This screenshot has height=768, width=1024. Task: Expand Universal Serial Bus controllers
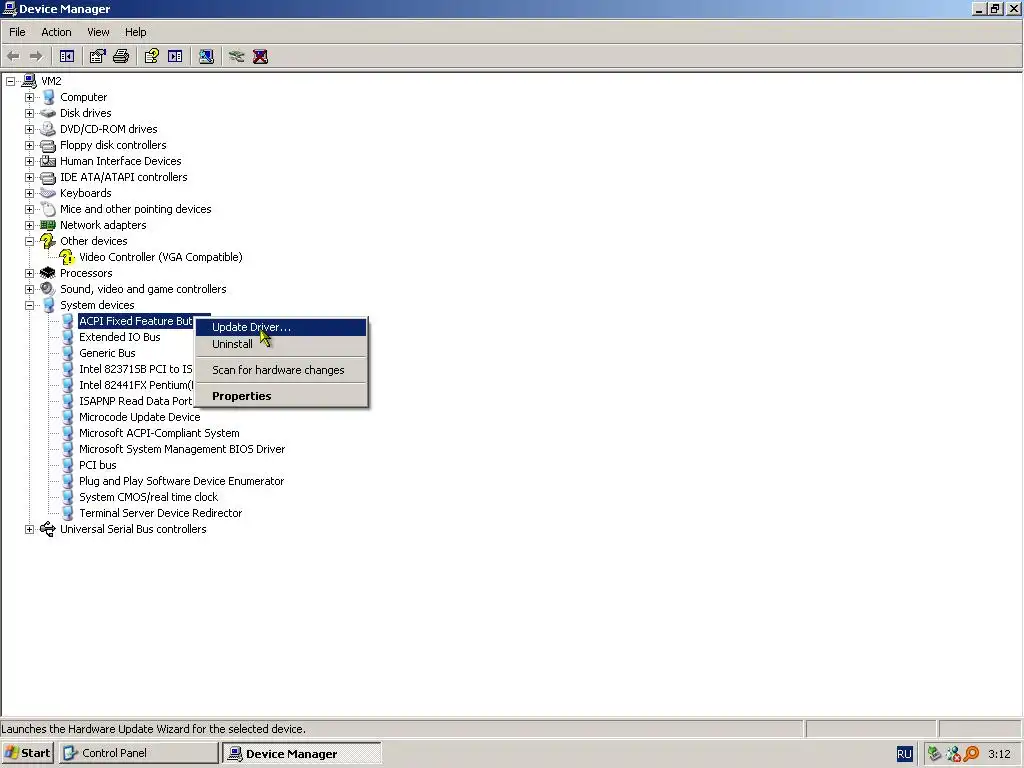click(29, 529)
